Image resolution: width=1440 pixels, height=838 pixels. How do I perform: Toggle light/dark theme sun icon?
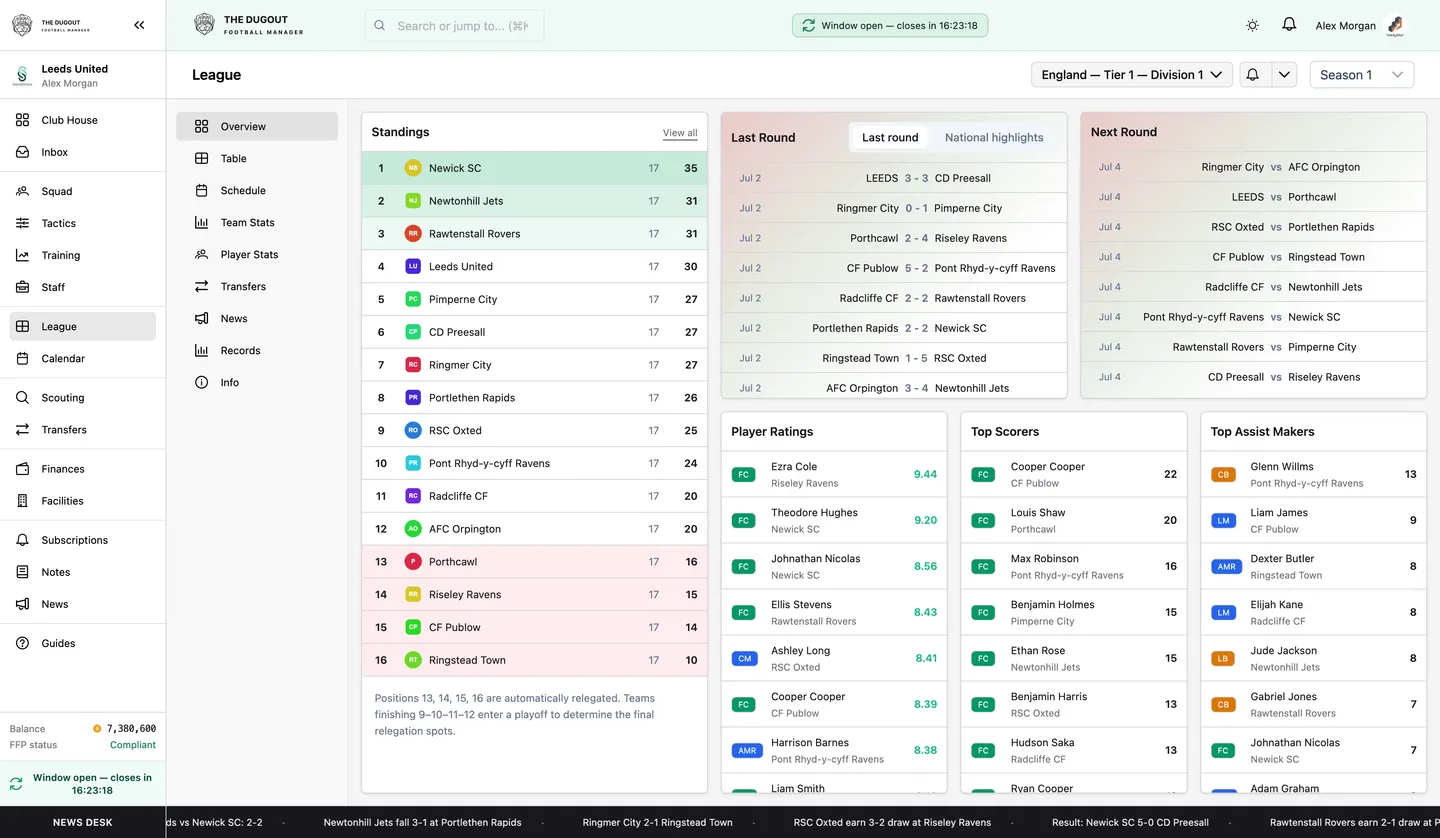tap(1252, 25)
